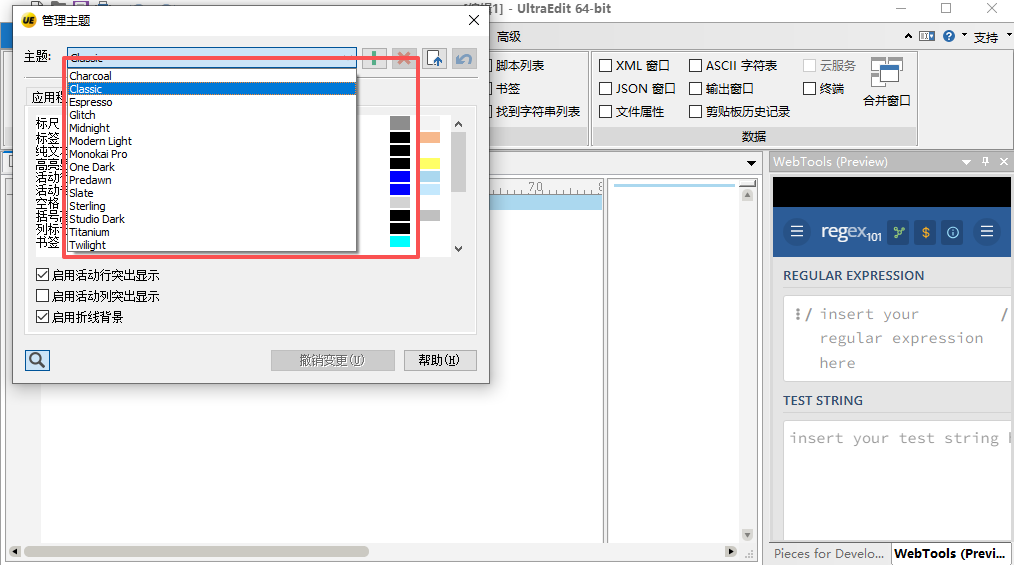Click the undo arrow icon in theme dialog
1014x565 pixels.
tap(464, 59)
